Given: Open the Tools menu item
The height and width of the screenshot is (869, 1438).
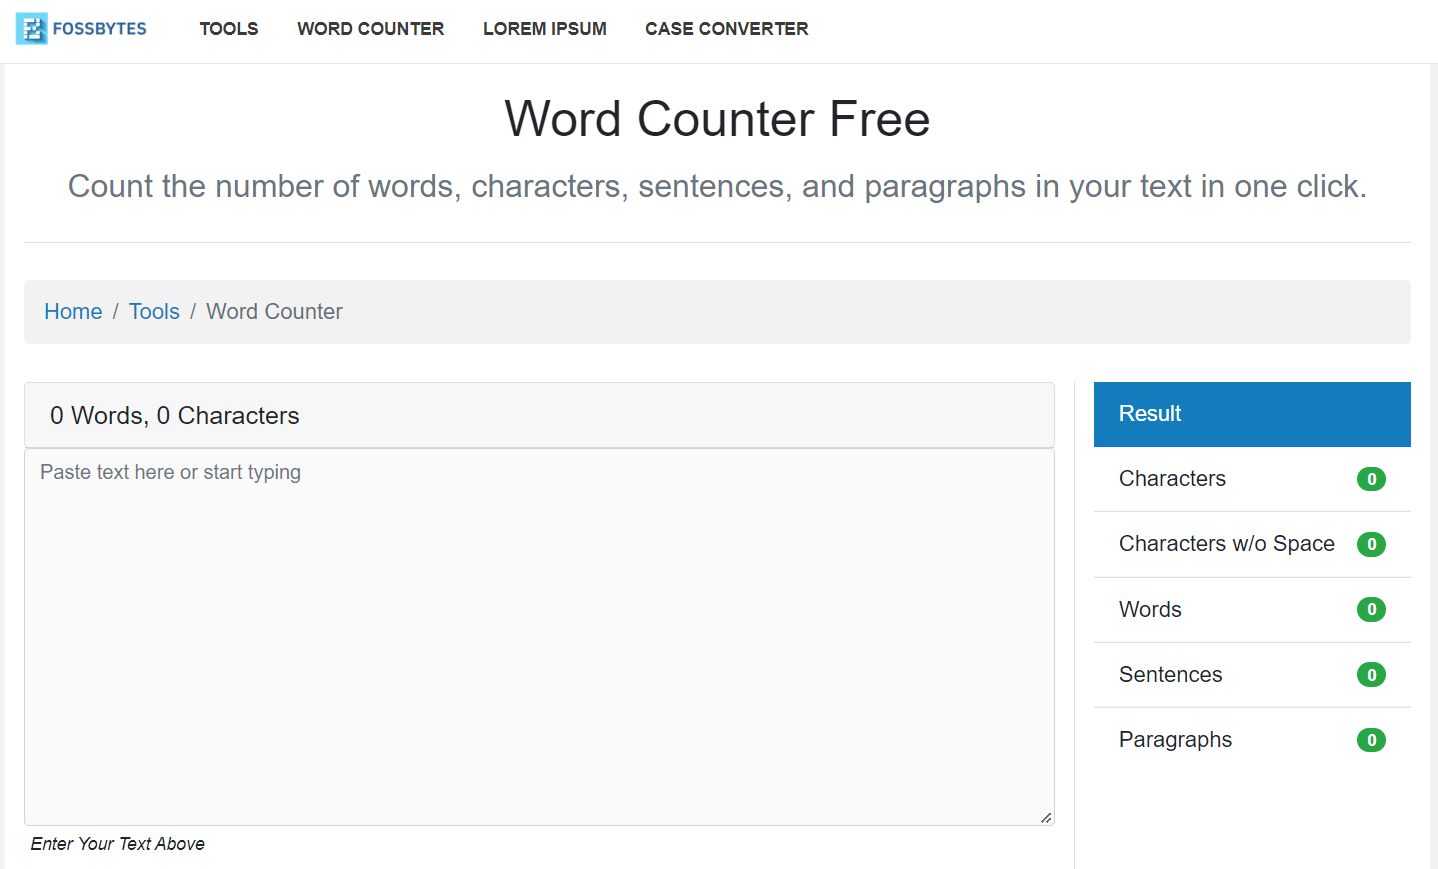Looking at the screenshot, I should (x=229, y=29).
